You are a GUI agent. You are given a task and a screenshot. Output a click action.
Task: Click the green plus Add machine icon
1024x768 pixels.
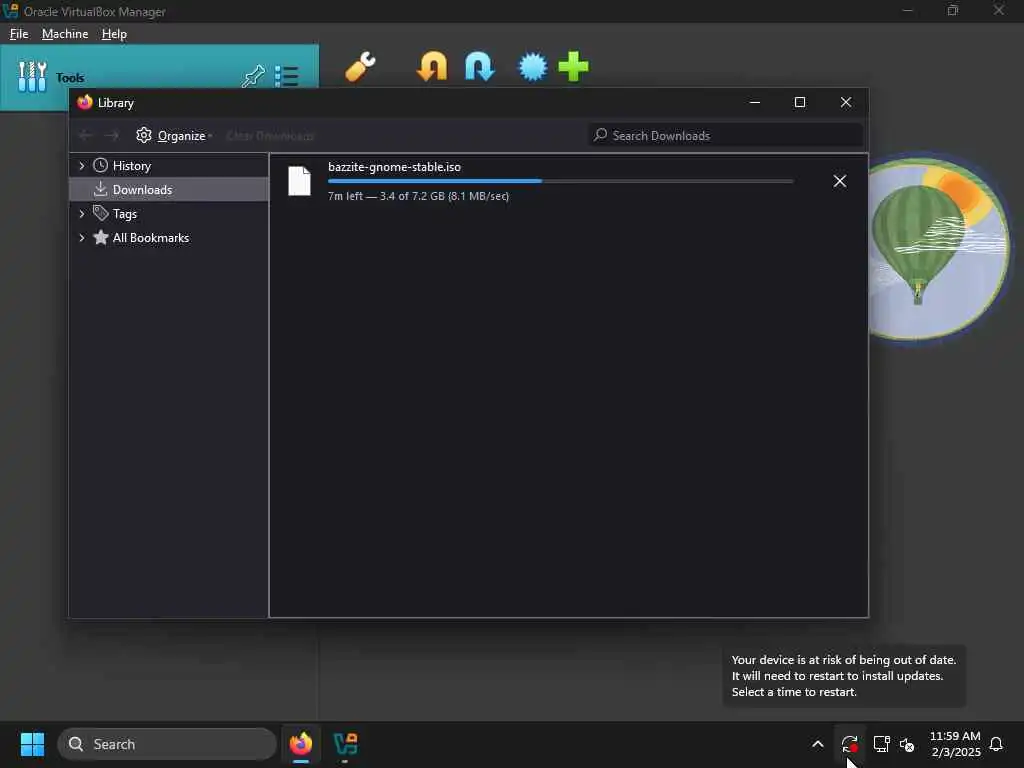(573, 67)
